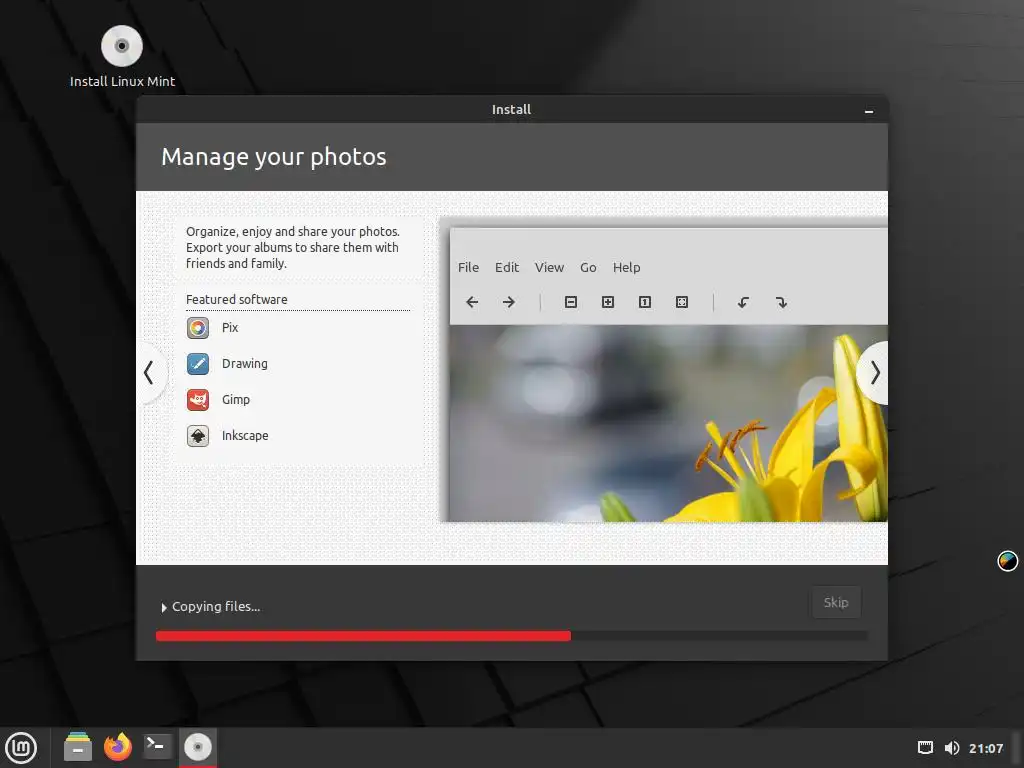Click the Drawing label text

coord(245,364)
